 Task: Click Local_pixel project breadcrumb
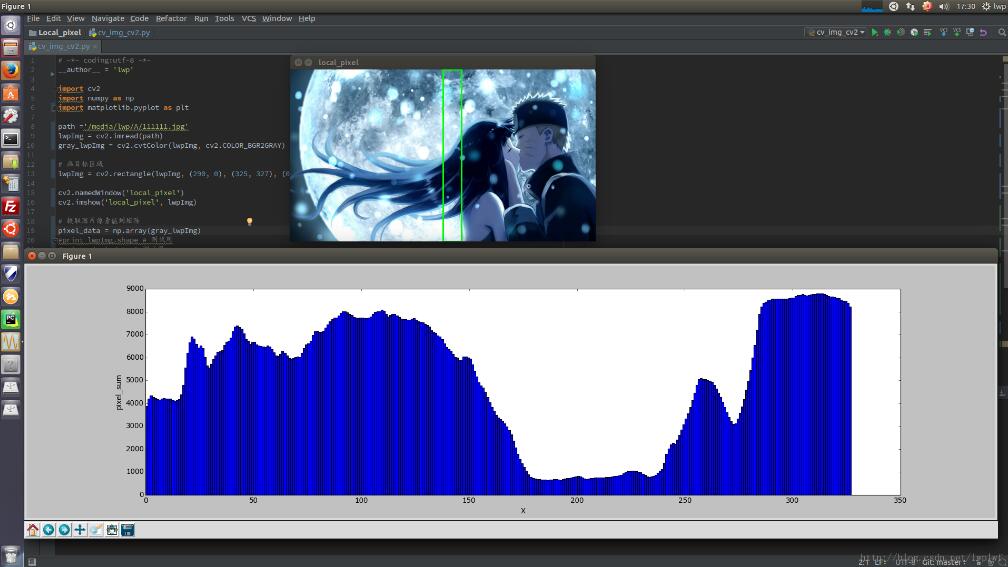[55, 32]
